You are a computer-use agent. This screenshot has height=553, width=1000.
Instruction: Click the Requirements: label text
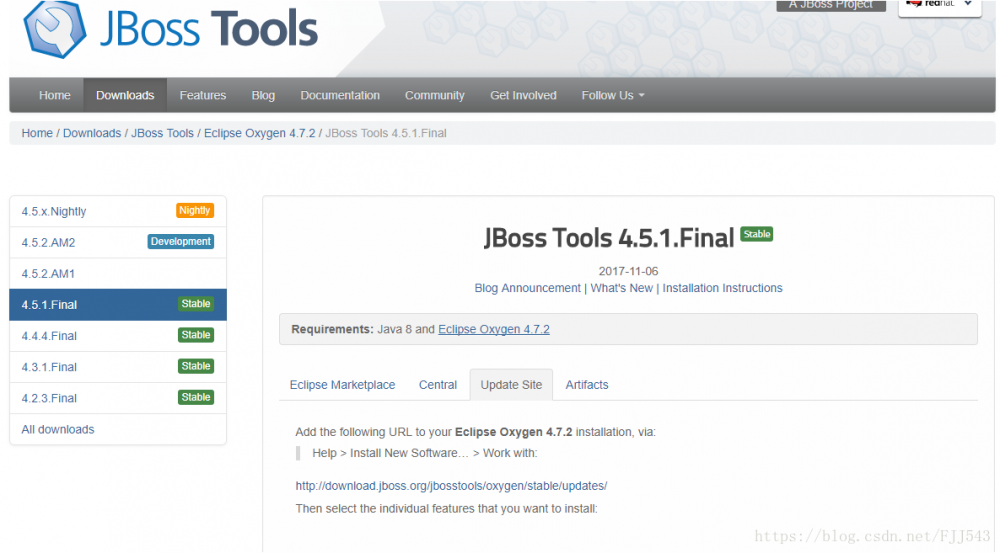(332, 330)
